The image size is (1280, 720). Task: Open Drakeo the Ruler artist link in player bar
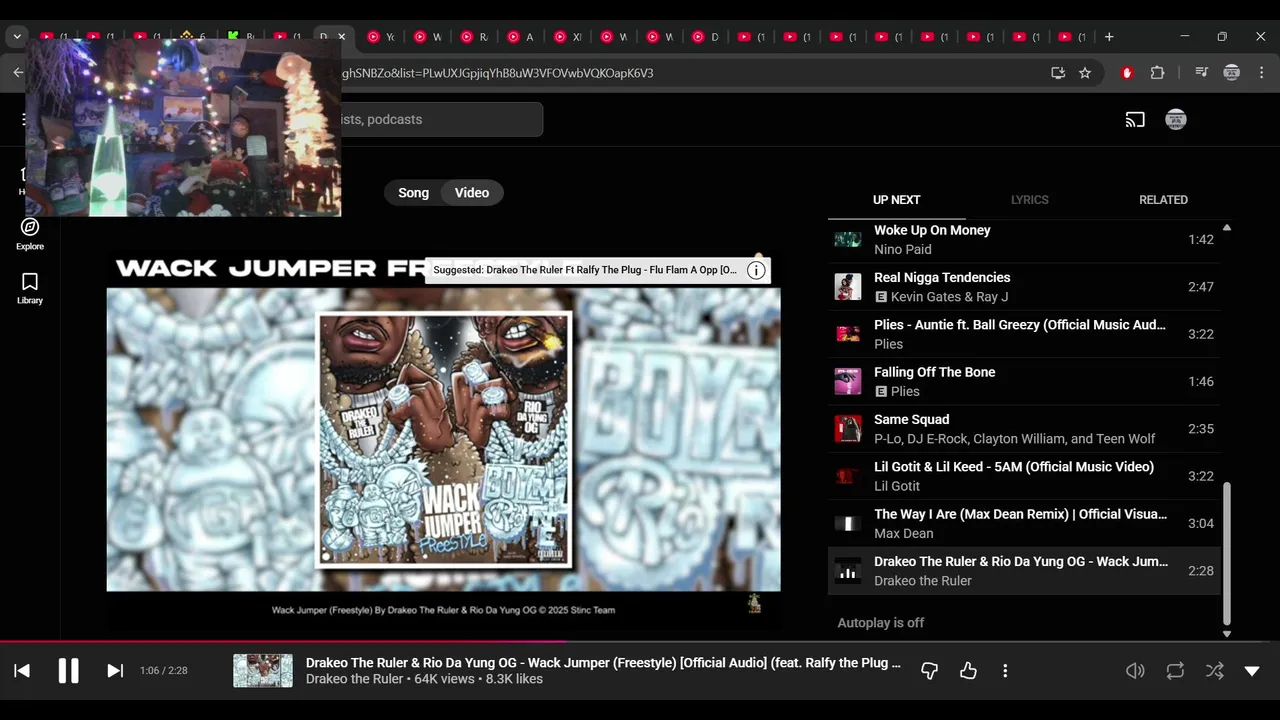(354, 680)
